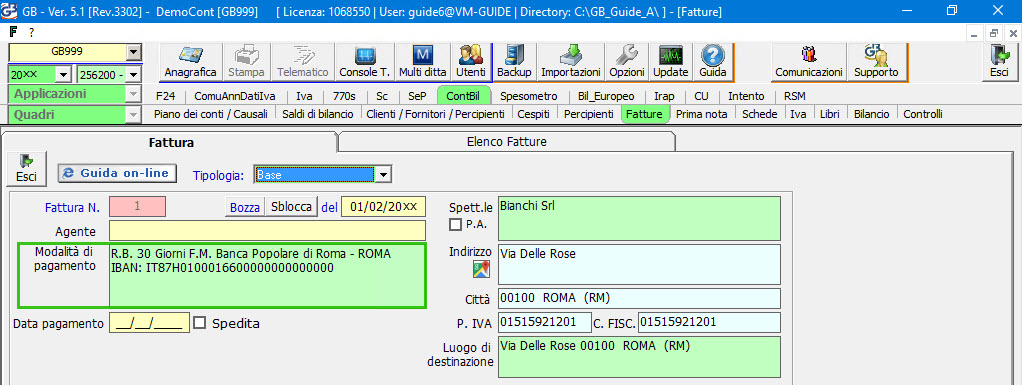
Task: Expand the Applicazioni dropdown
Action: pyautogui.click(x=133, y=94)
